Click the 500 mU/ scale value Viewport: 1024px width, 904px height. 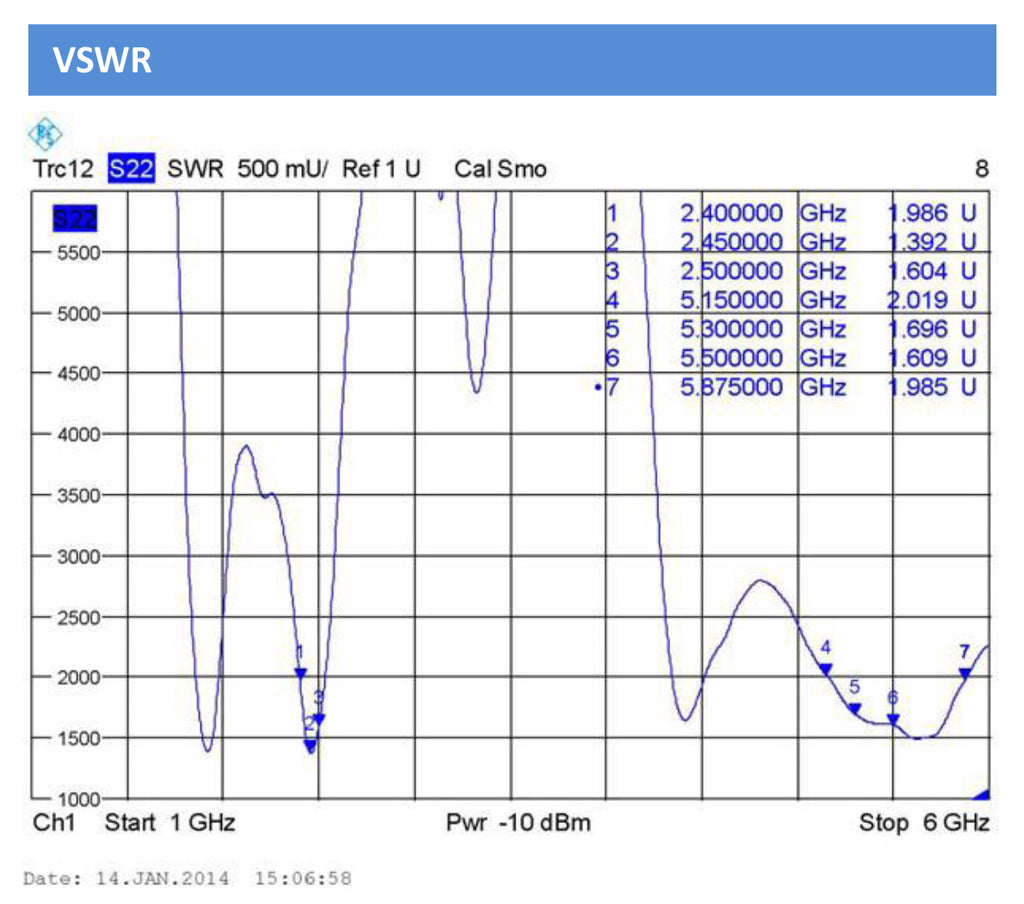284,169
